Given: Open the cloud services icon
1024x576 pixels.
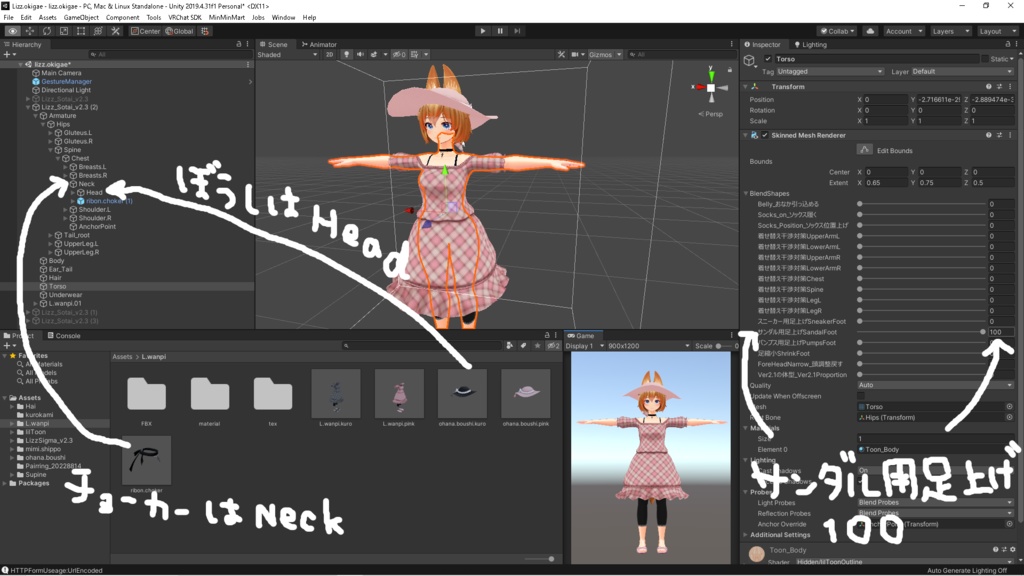Looking at the screenshot, I should pyautogui.click(x=870, y=31).
